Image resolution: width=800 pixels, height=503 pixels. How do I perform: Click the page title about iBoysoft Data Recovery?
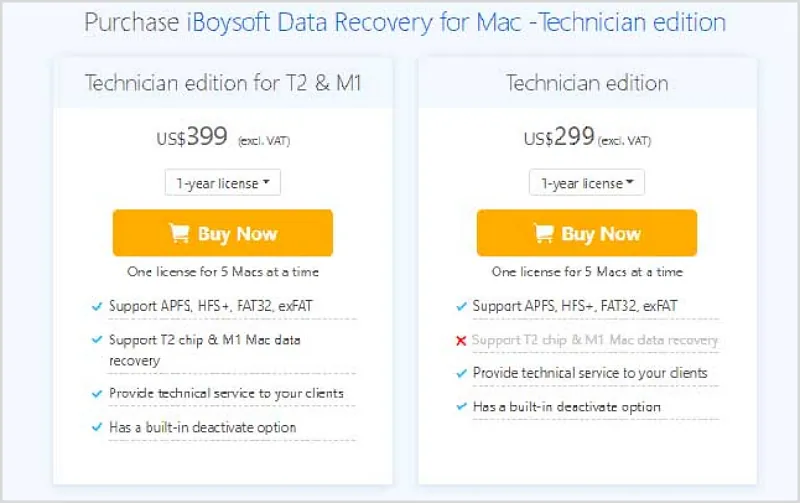404,22
